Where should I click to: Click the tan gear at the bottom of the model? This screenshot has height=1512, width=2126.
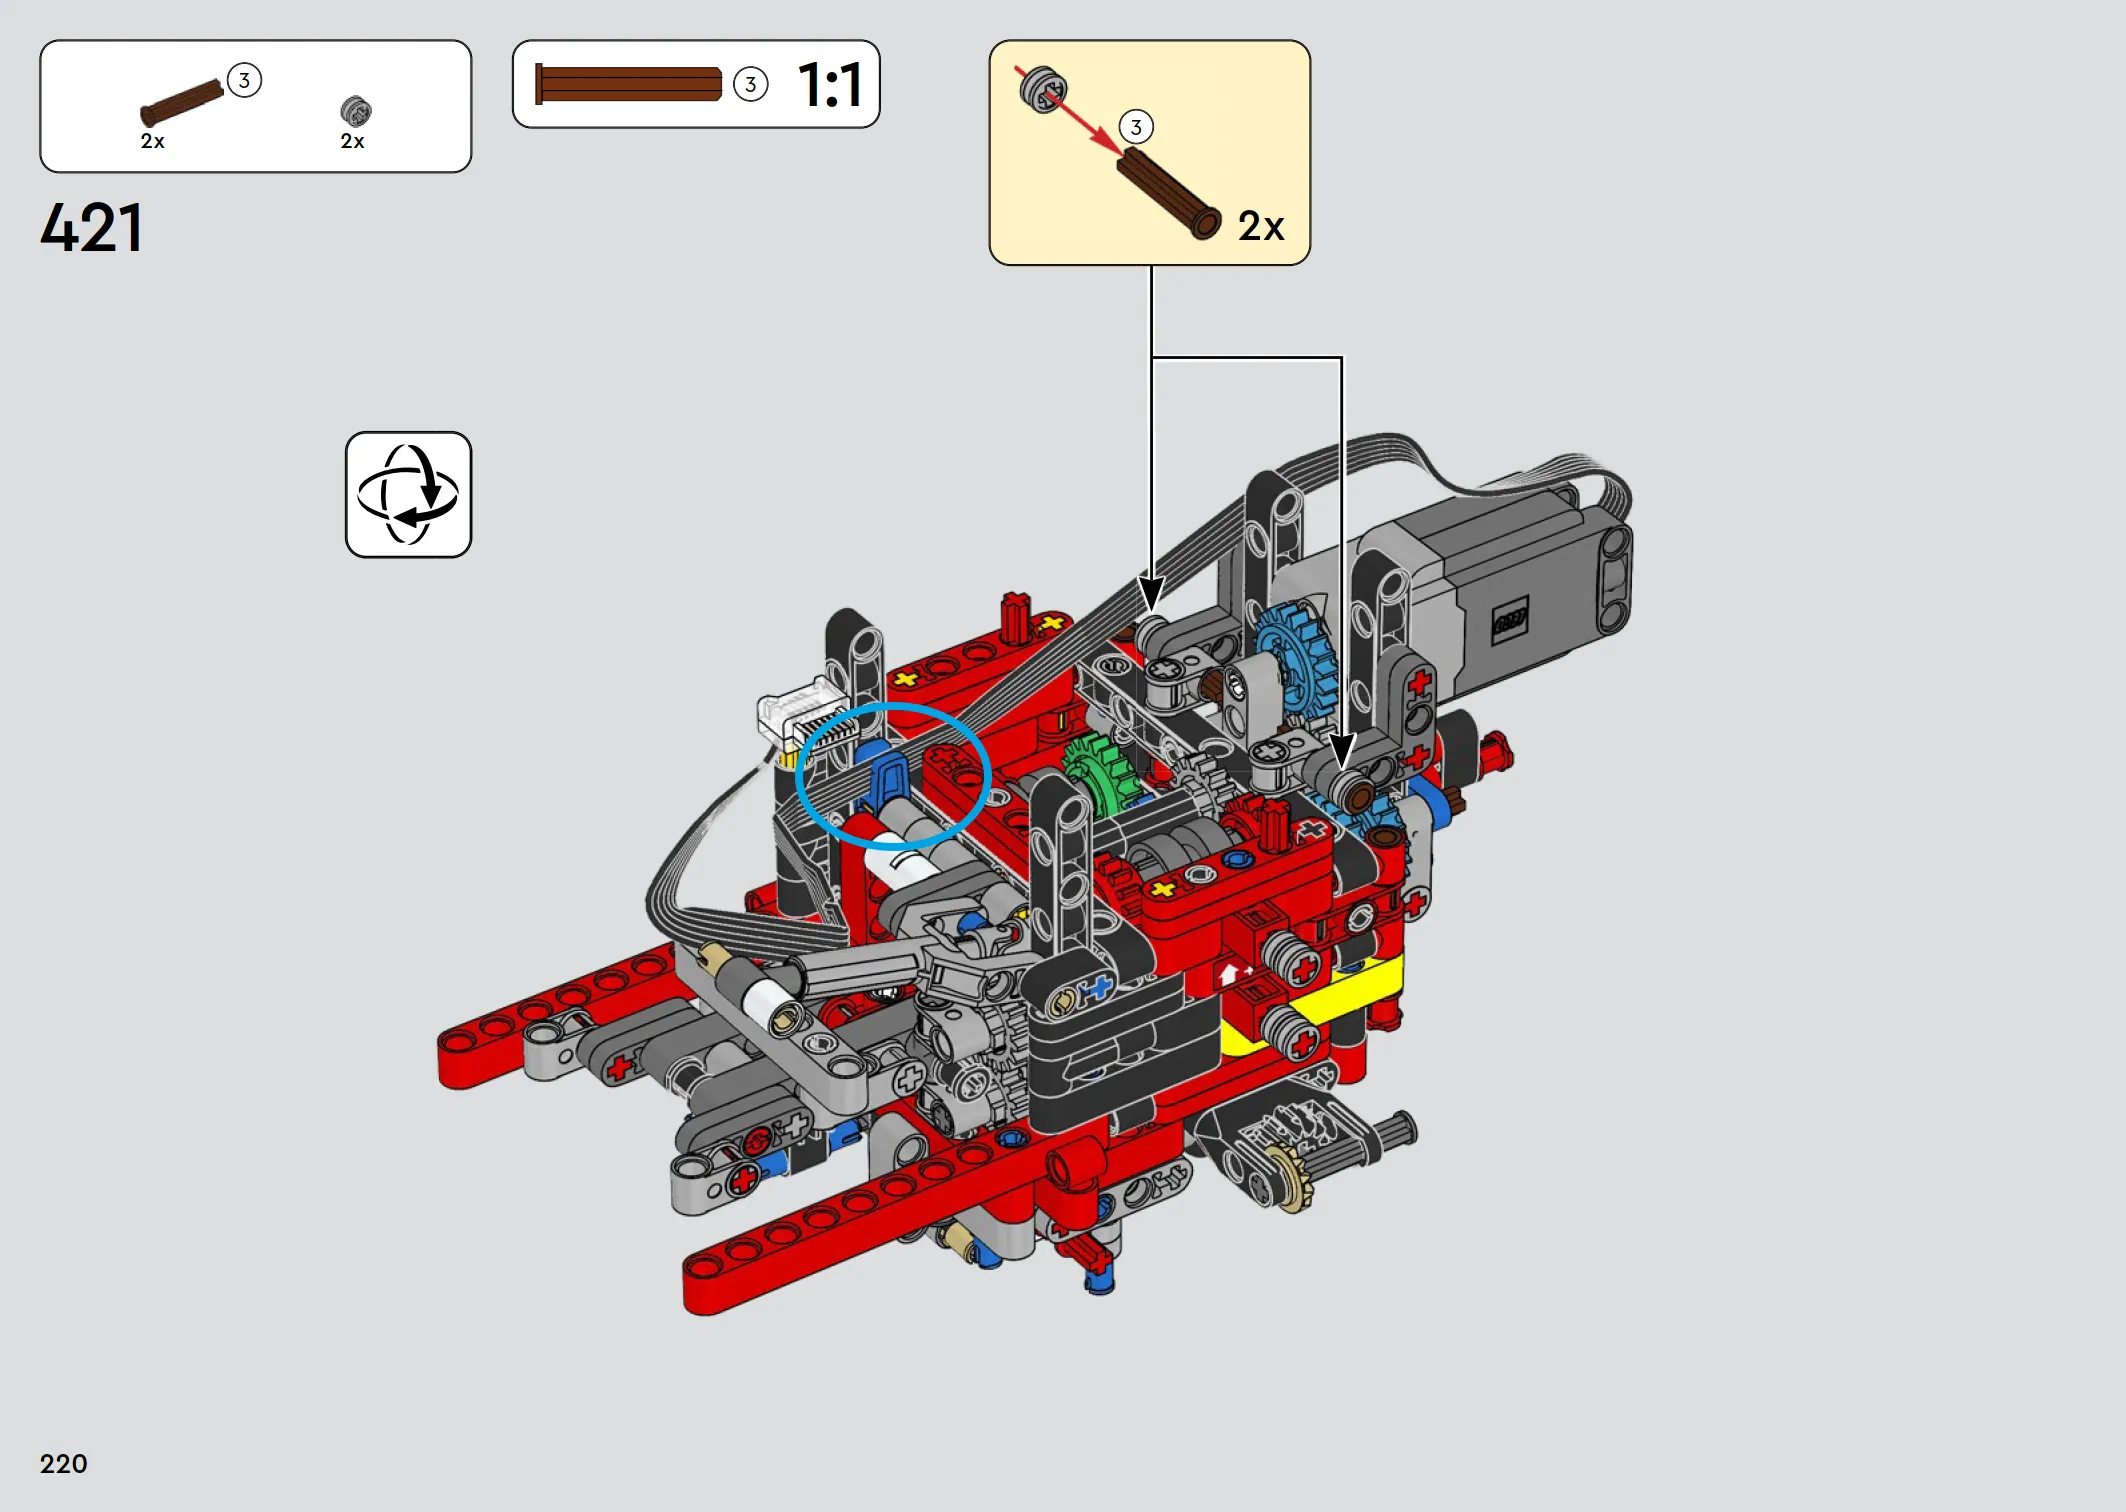(x=1290, y=1180)
